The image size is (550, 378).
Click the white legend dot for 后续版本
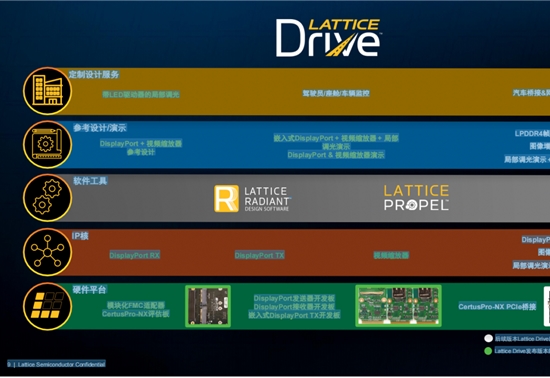tap(488, 338)
